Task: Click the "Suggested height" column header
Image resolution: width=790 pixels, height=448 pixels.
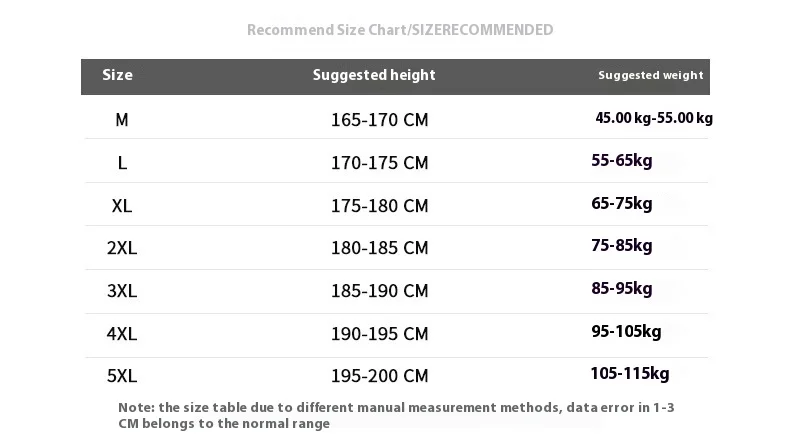Action: [374, 75]
